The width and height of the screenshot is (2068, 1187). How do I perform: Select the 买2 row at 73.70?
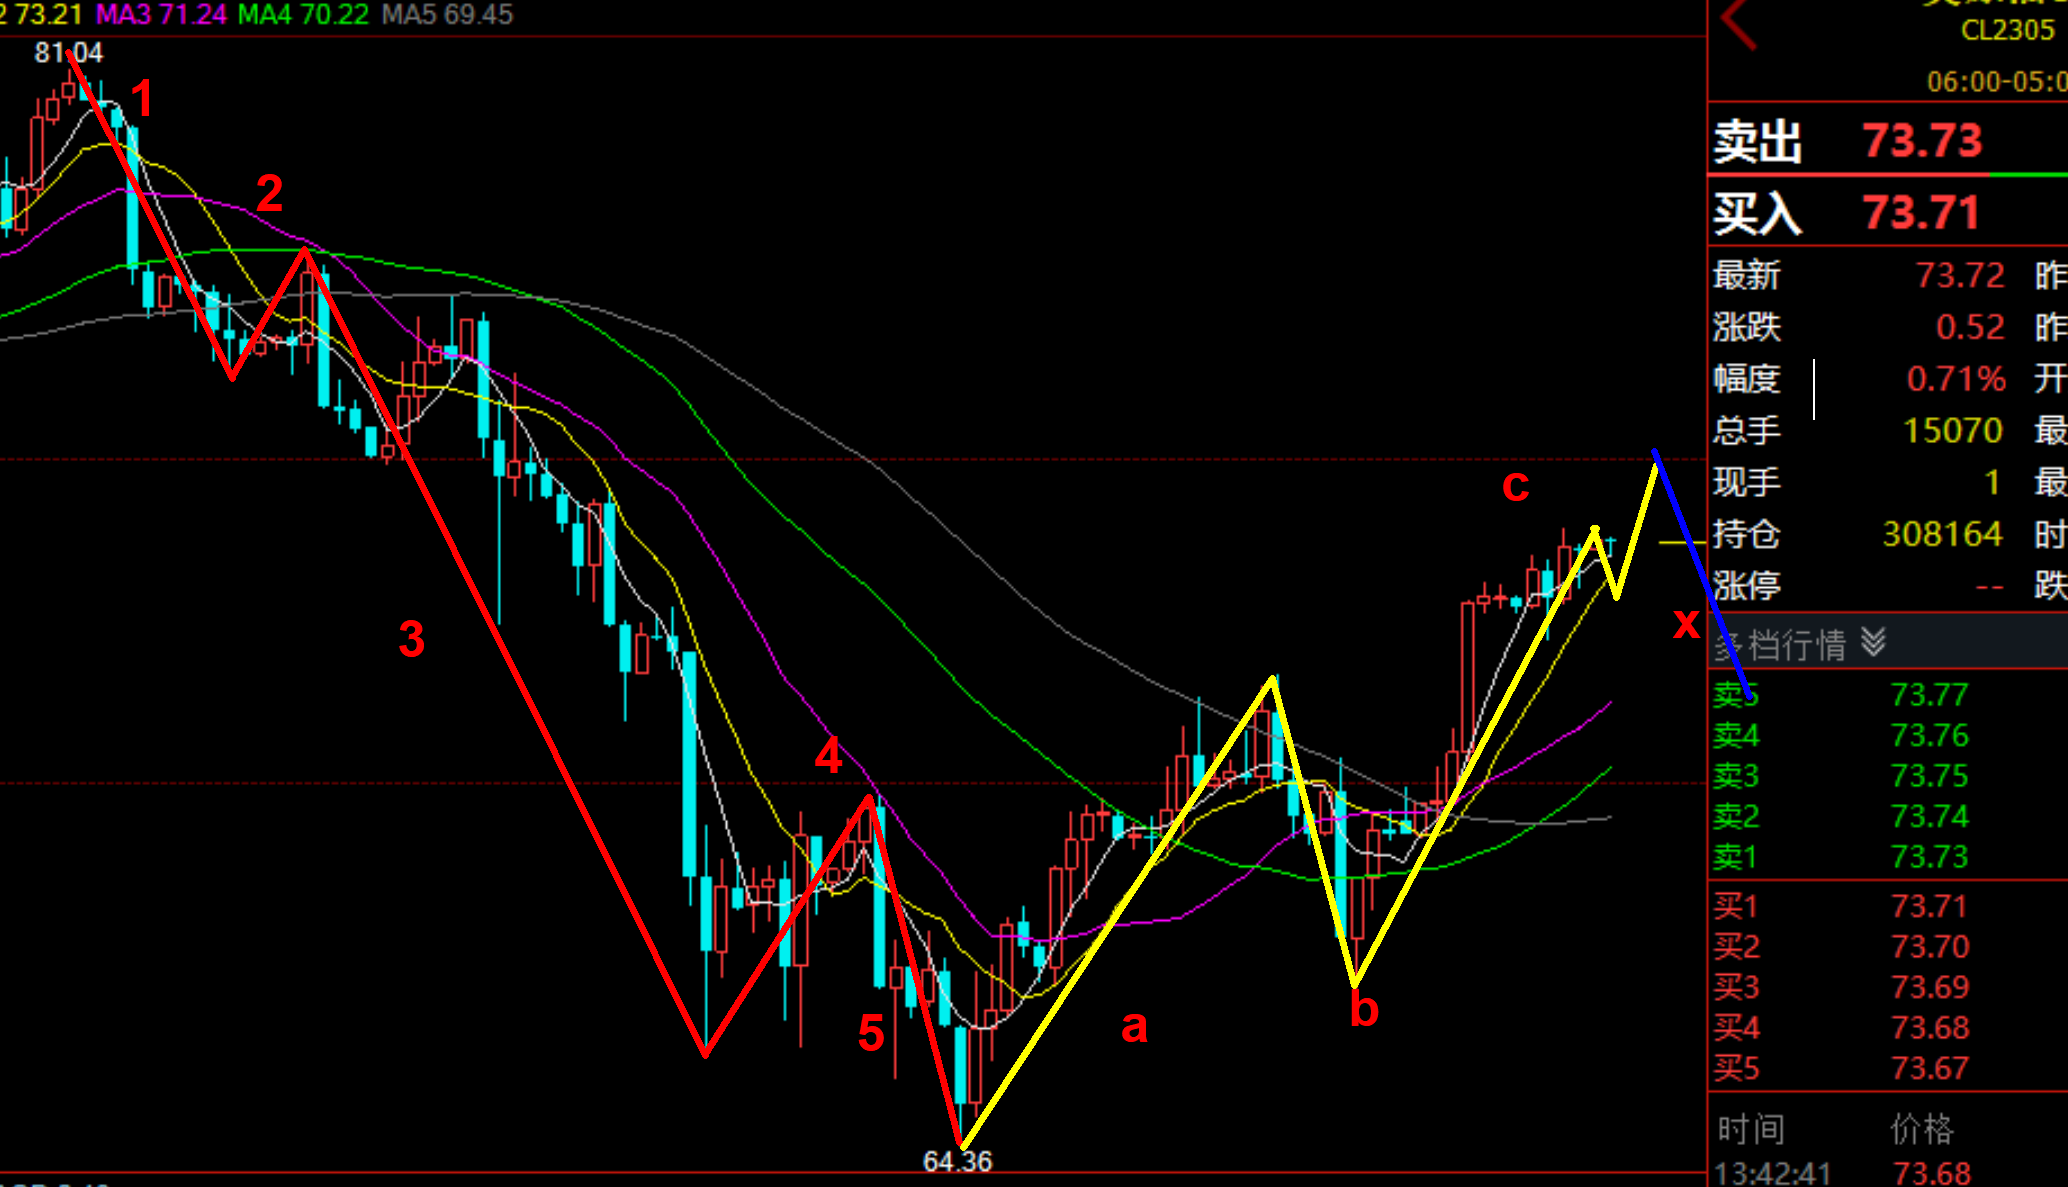(1887, 946)
